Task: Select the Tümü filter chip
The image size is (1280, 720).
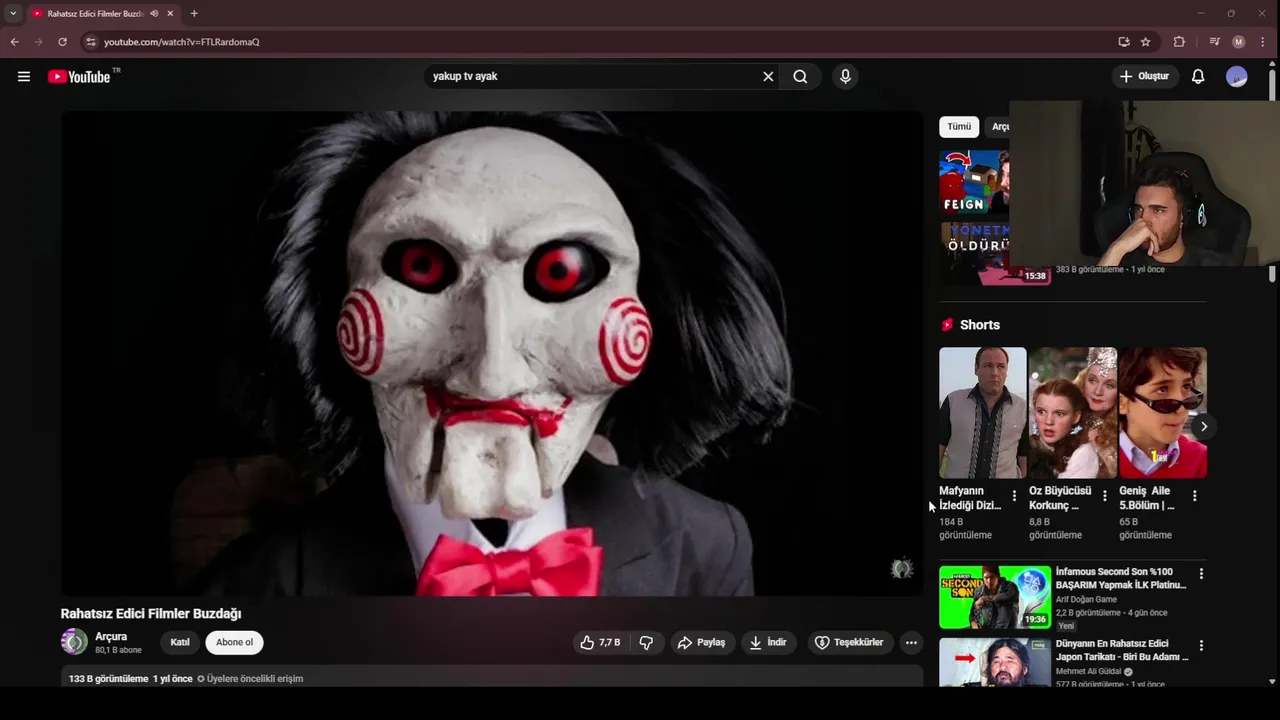Action: pos(959,127)
